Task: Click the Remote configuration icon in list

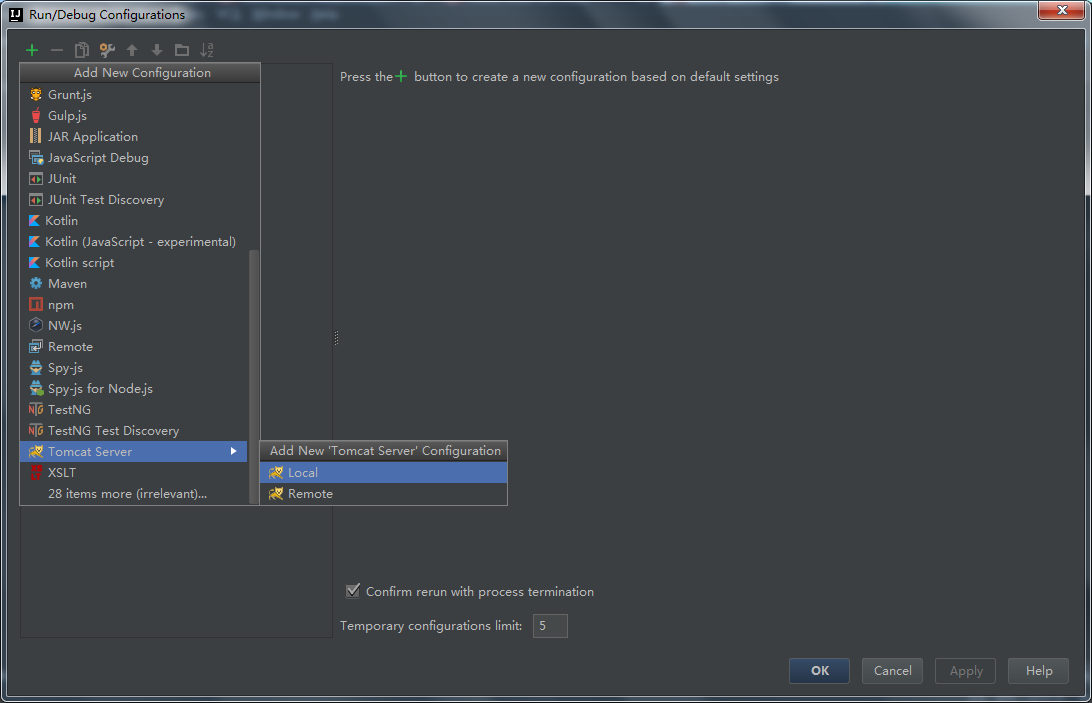Action: [x=36, y=346]
